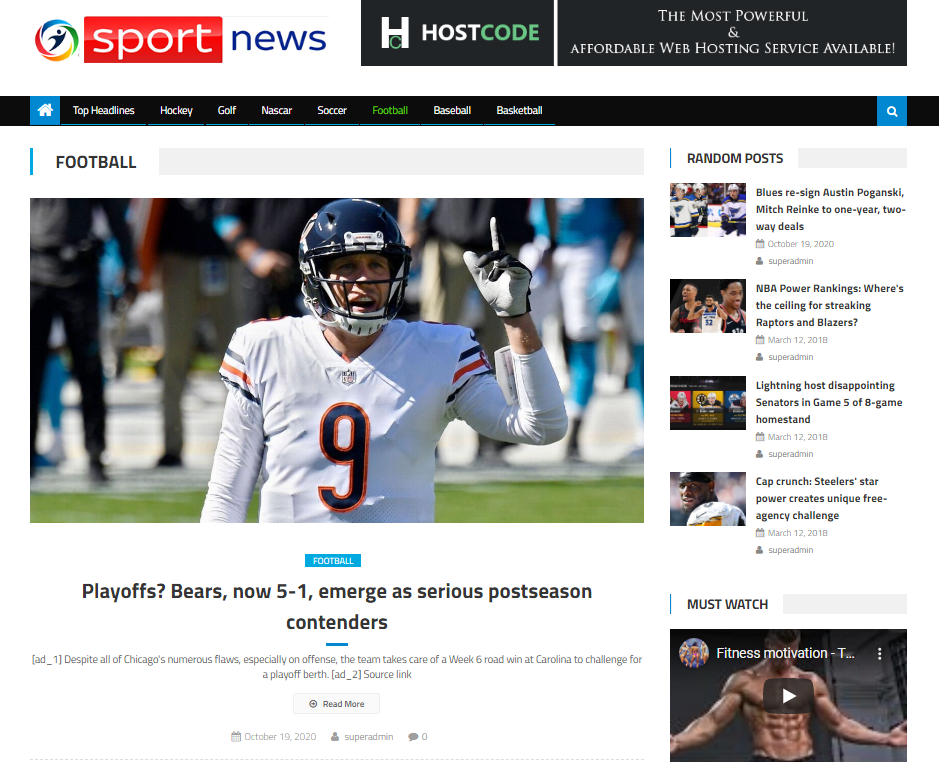The height and width of the screenshot is (770, 939).
Task: Click the home icon in navigation bar
Action: [x=45, y=111]
